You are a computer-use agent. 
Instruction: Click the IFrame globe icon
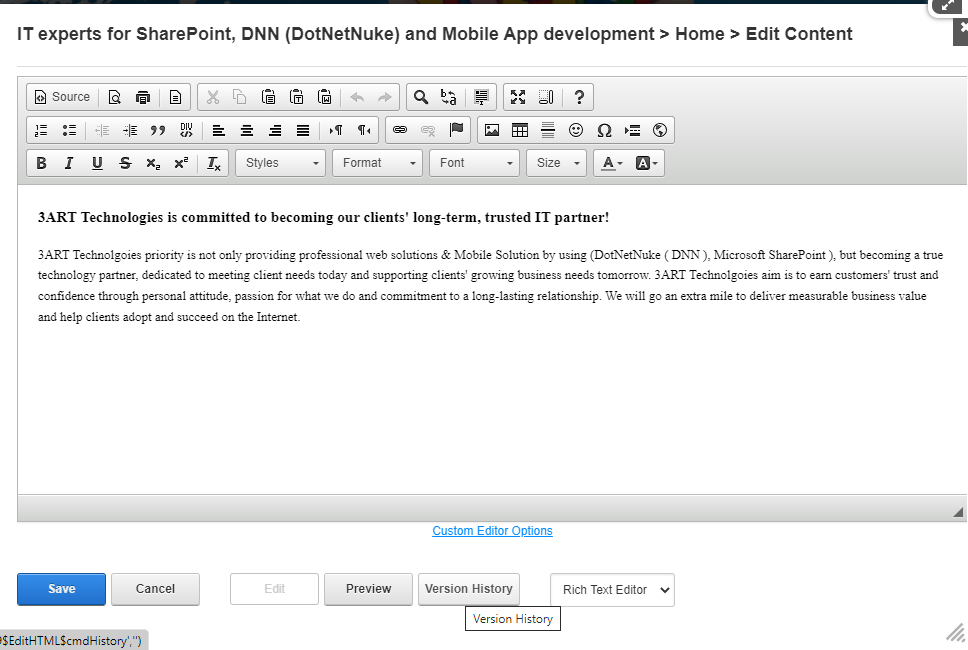[x=660, y=130]
